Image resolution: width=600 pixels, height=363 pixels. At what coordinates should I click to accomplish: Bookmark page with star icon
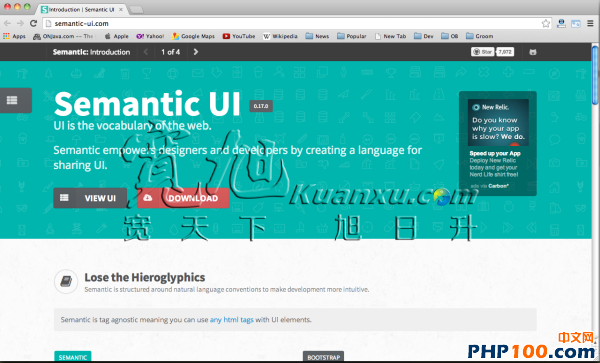click(546, 23)
